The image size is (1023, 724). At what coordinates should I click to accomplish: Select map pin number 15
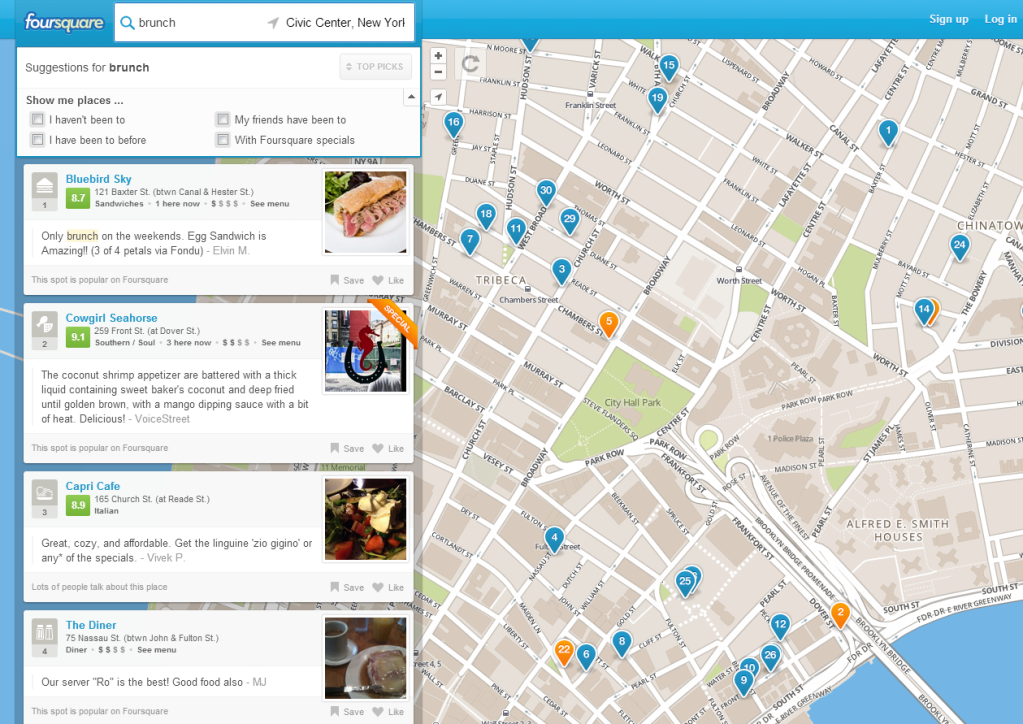click(669, 67)
